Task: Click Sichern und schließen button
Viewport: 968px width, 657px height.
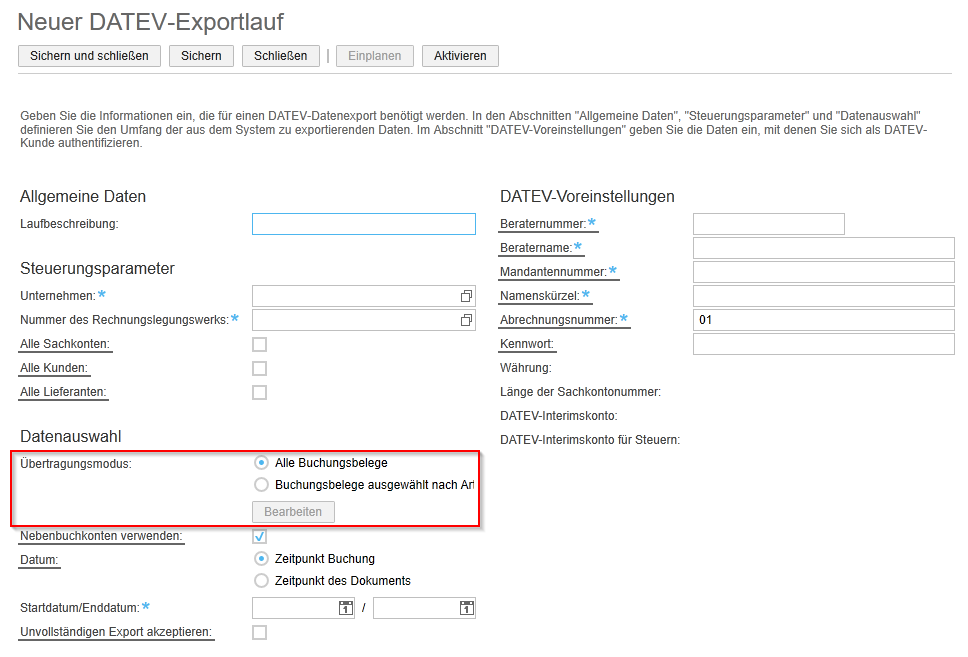Action: click(x=90, y=56)
